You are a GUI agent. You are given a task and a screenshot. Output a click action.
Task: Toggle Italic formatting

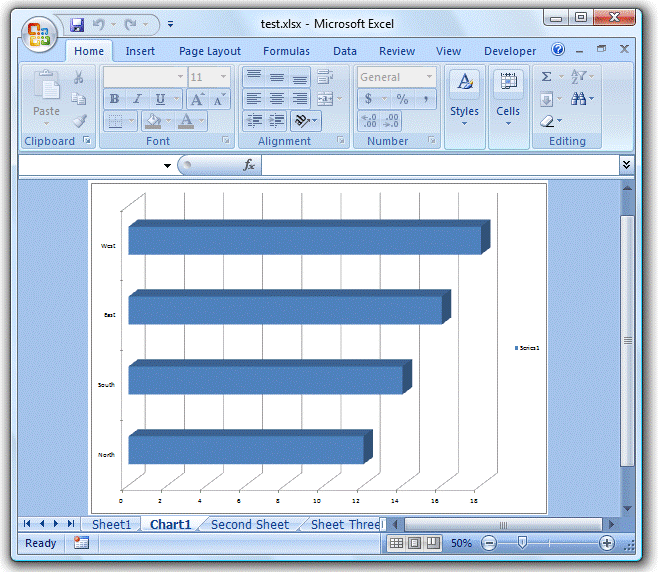coord(137,99)
